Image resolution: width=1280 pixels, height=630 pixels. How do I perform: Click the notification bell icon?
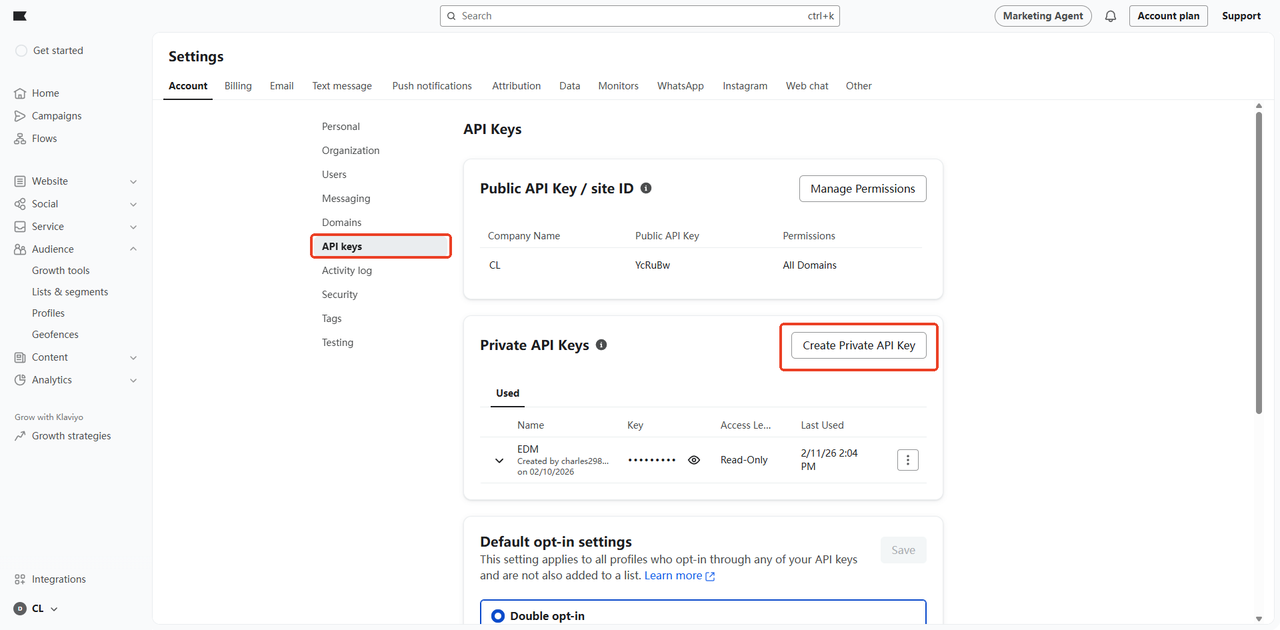[x=1110, y=16]
